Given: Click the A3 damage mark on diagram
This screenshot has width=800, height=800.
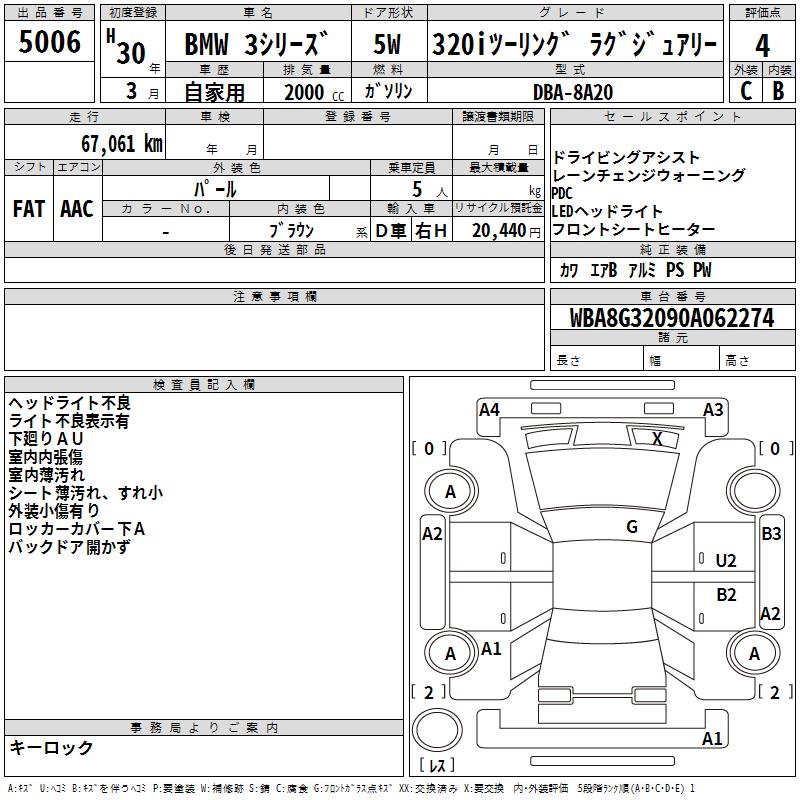Looking at the screenshot, I should point(713,410).
